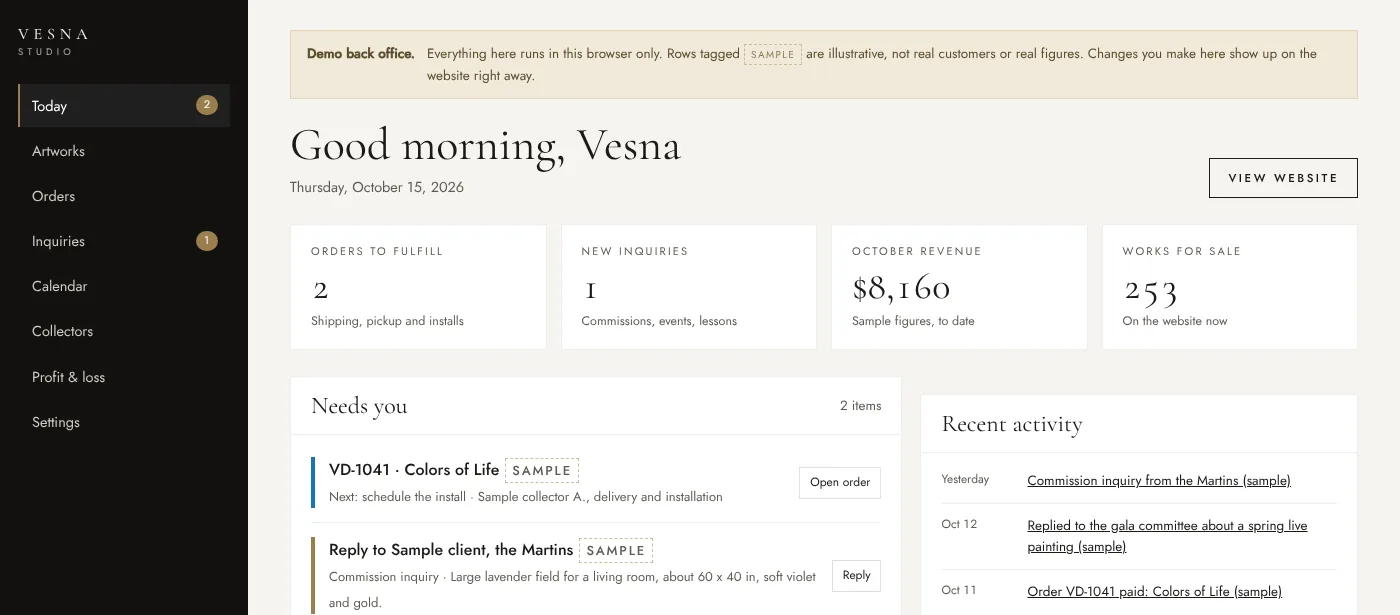Click the 2 items count
Image resolution: width=1400 pixels, height=615 pixels.
tap(861, 406)
